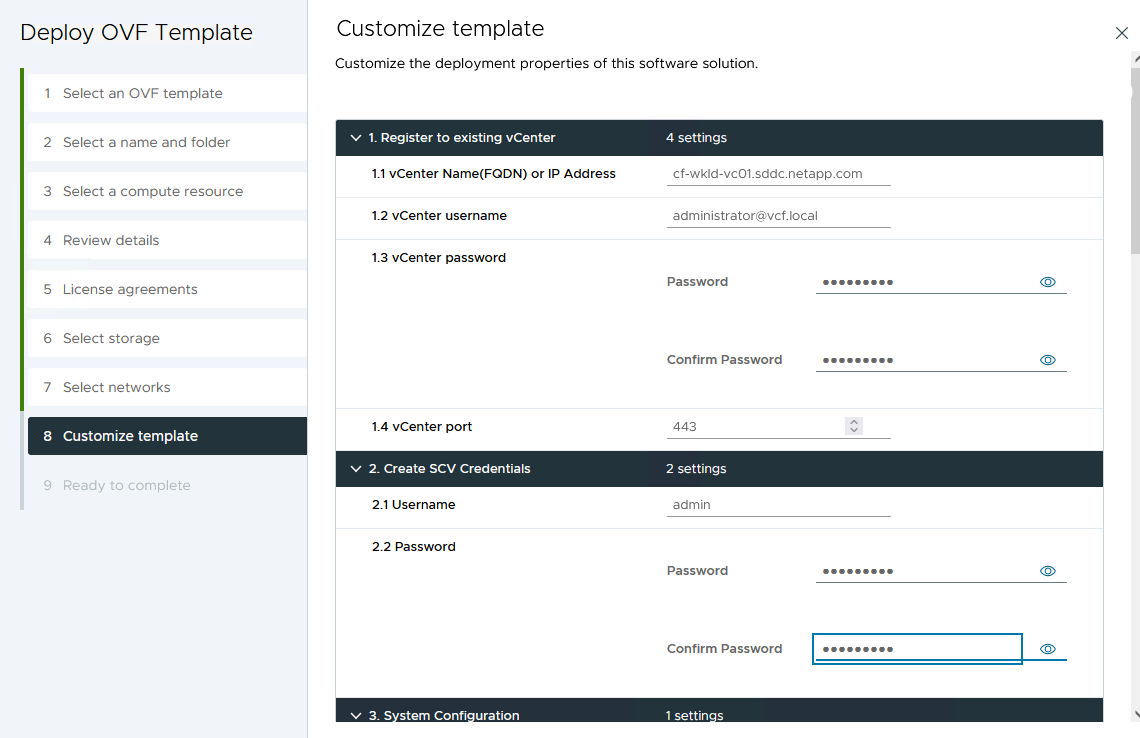1140x738 pixels.
Task: Click the vCenter port stepper arrows
Action: click(x=854, y=426)
